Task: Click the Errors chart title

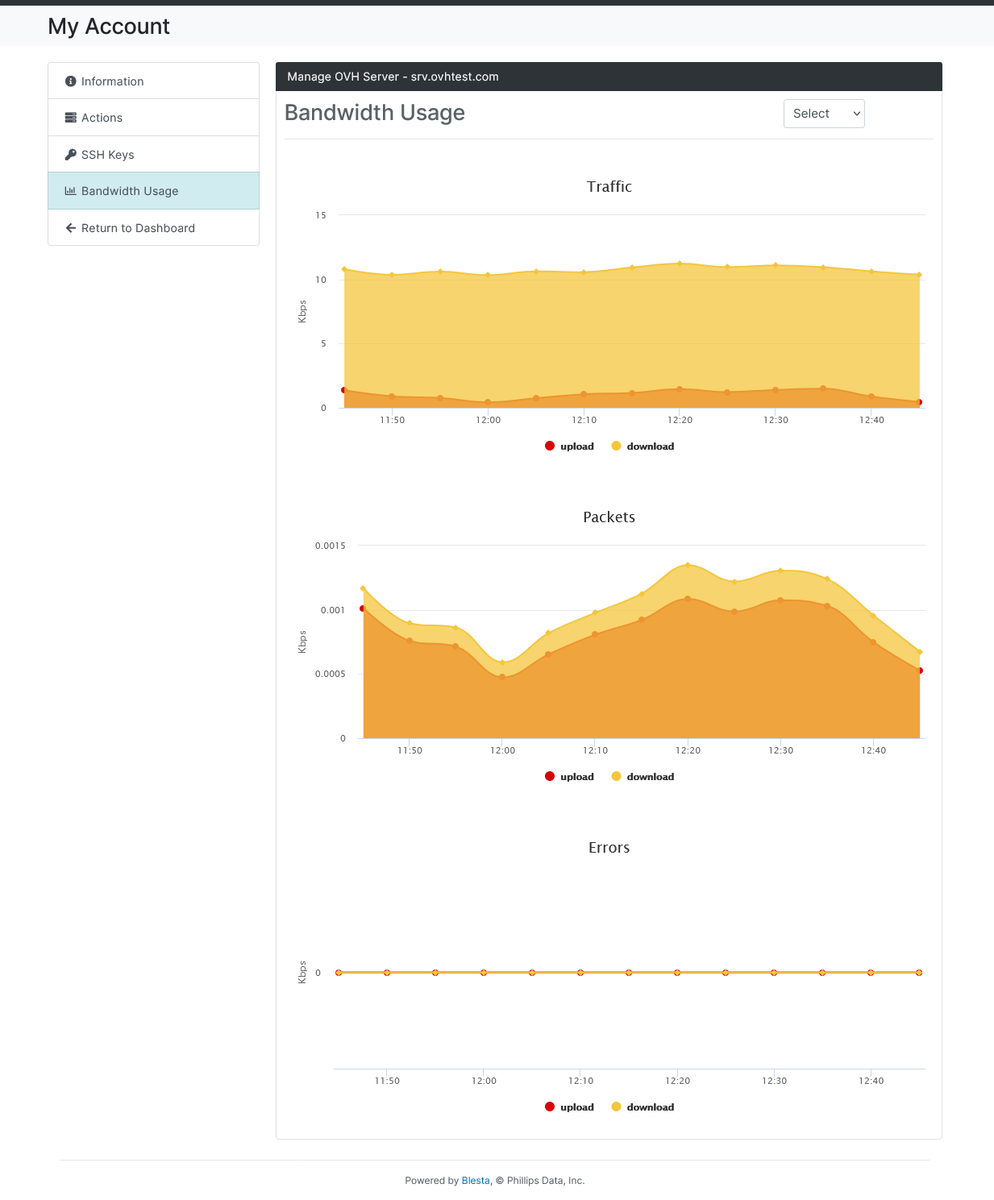Action: tap(609, 848)
